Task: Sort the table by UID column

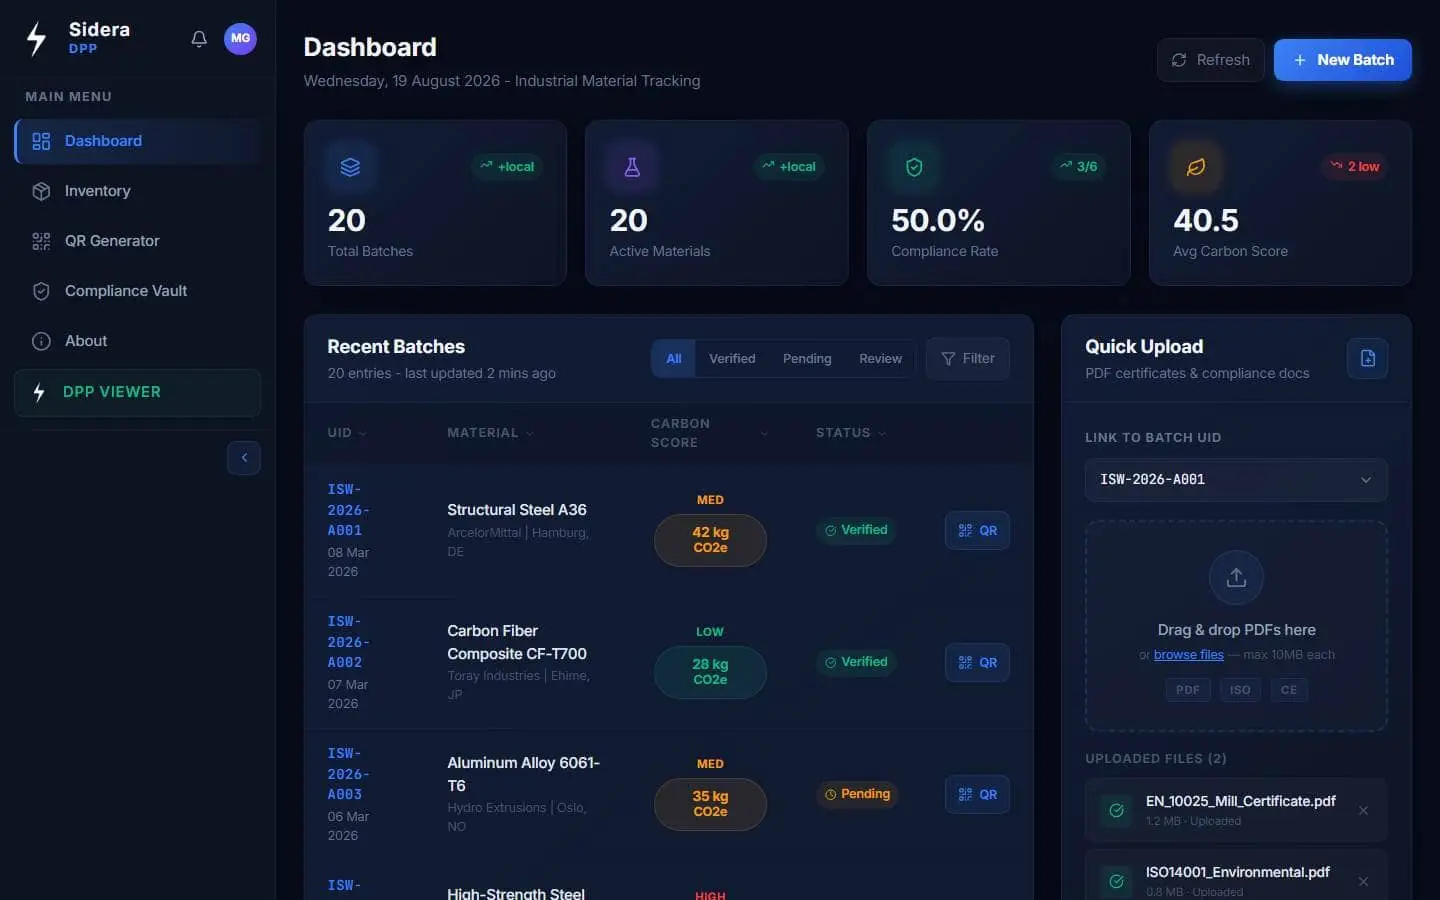Action: pyautogui.click(x=347, y=433)
